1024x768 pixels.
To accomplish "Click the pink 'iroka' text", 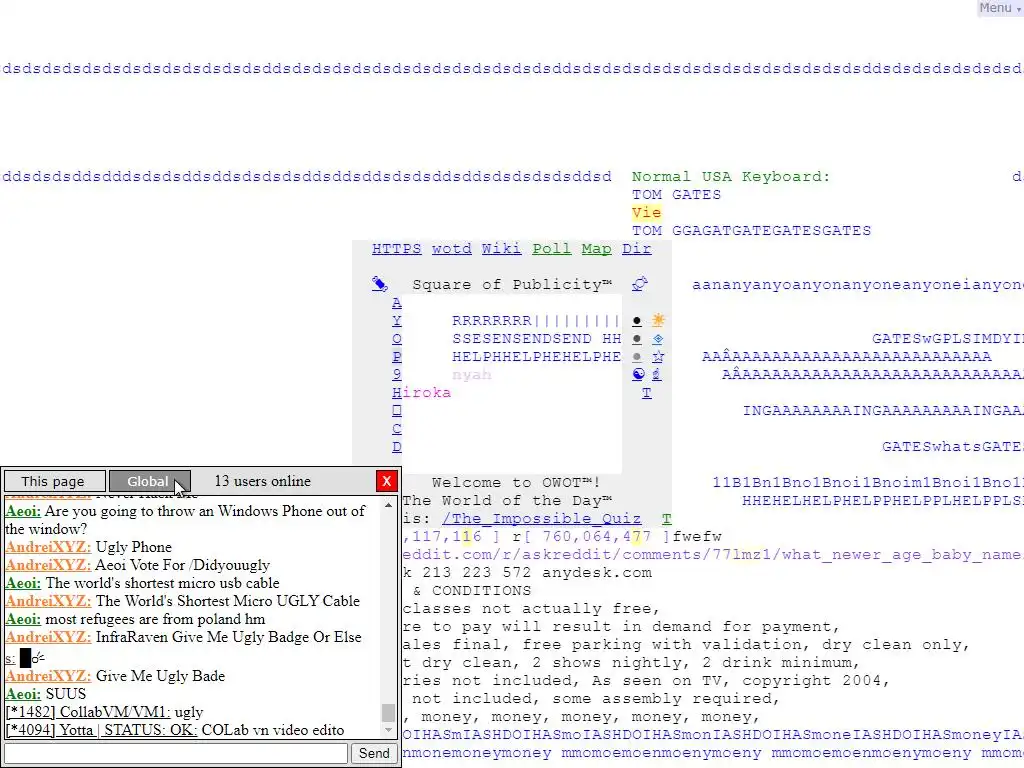I will point(426,392).
